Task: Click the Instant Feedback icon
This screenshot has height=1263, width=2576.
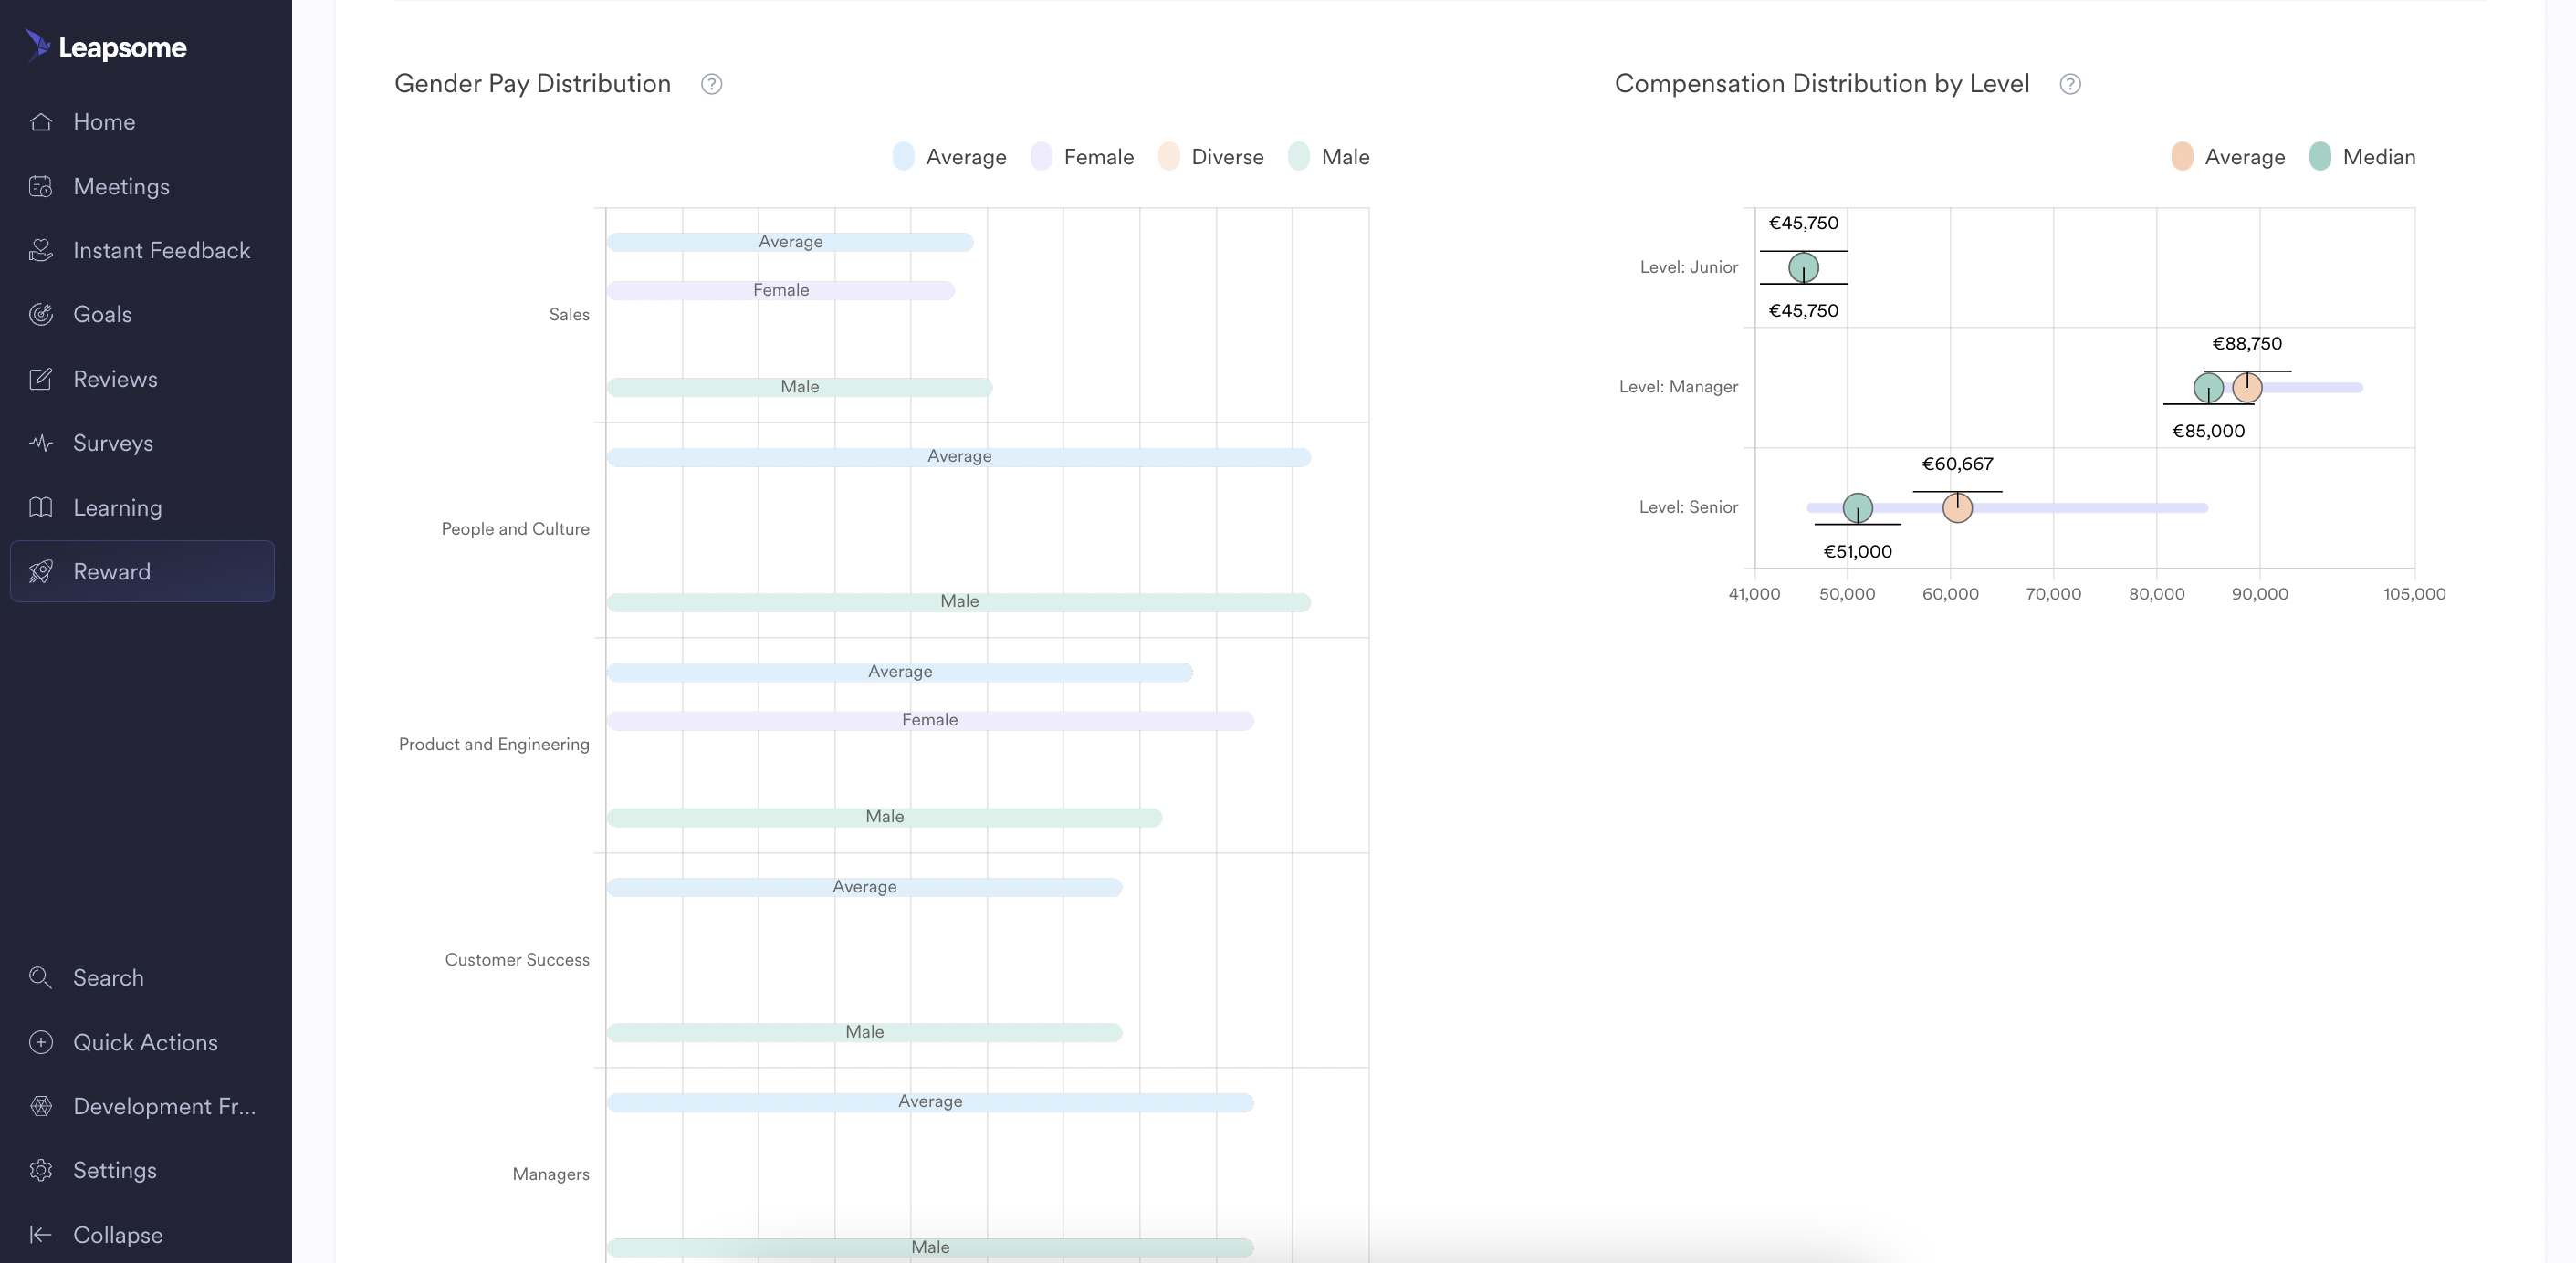Action: pos(41,250)
